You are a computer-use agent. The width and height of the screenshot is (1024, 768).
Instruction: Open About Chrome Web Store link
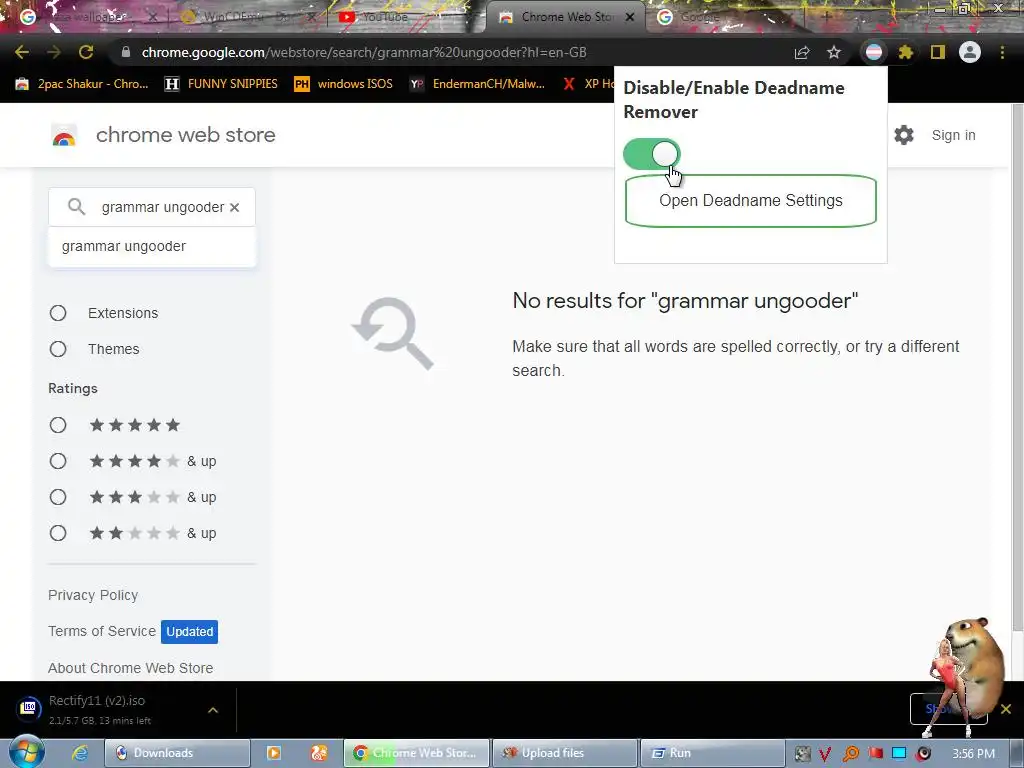[x=130, y=667]
